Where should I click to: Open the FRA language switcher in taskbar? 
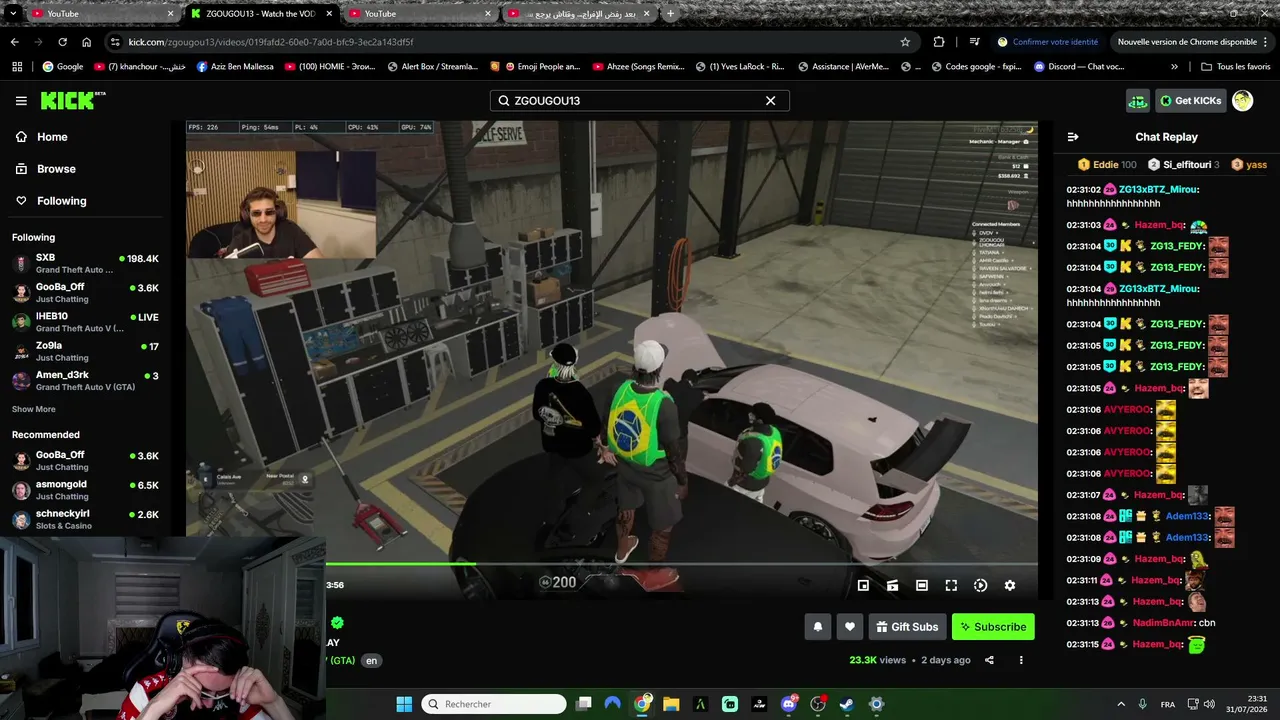point(1168,704)
